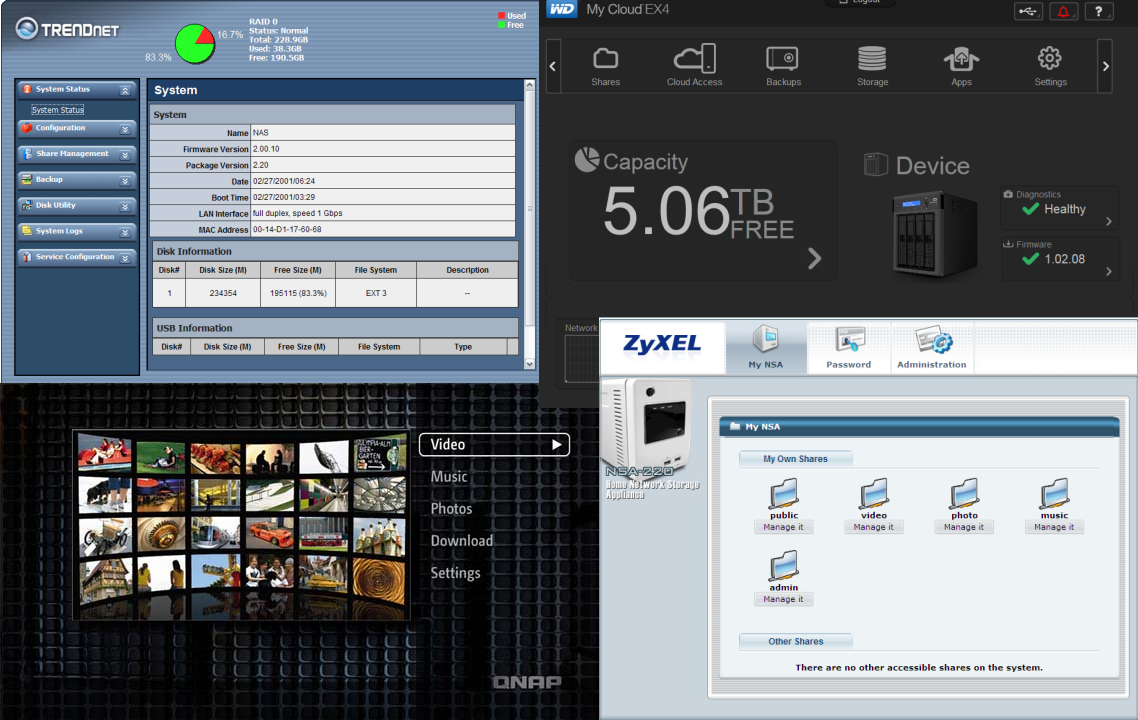1138x720 pixels.
Task: Click Manage it under the public share
Action: pos(784,527)
